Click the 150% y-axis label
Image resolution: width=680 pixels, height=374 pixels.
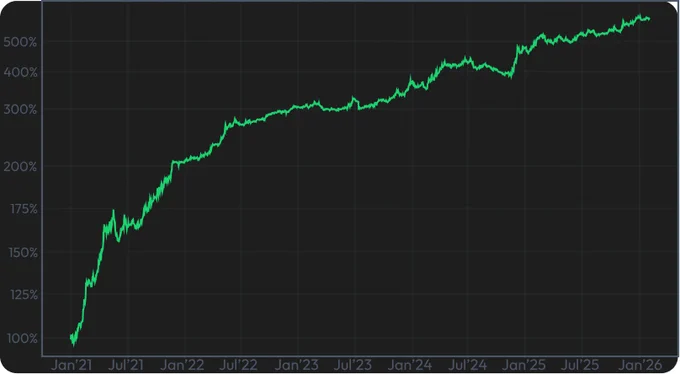(x=23, y=253)
